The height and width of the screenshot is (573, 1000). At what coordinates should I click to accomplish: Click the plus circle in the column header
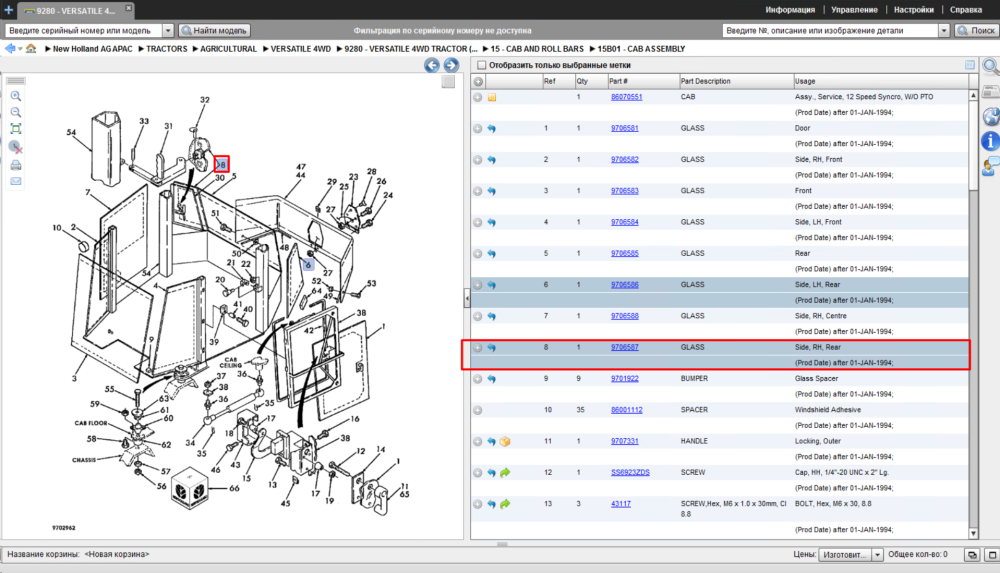click(x=478, y=82)
